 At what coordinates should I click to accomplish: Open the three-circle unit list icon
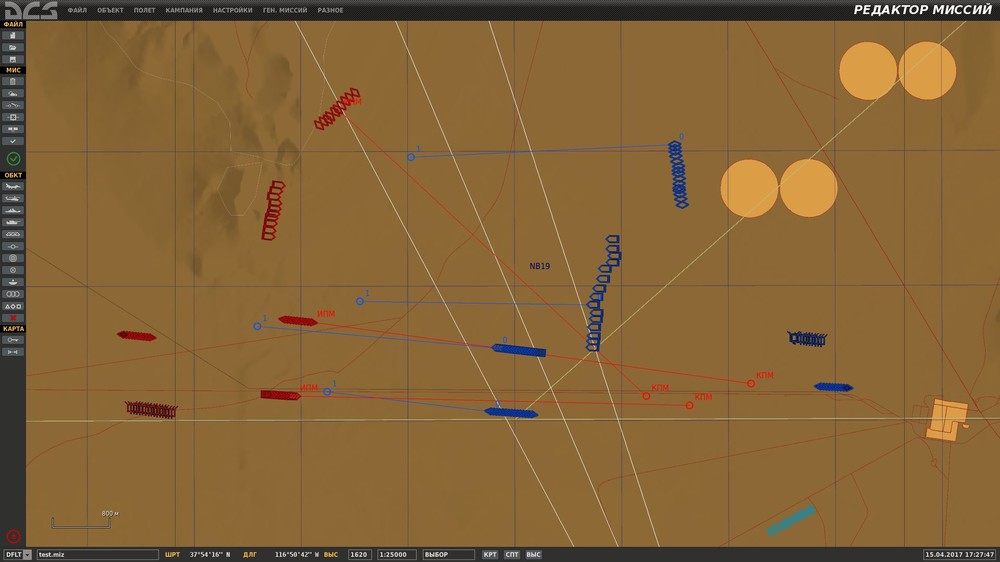13,294
